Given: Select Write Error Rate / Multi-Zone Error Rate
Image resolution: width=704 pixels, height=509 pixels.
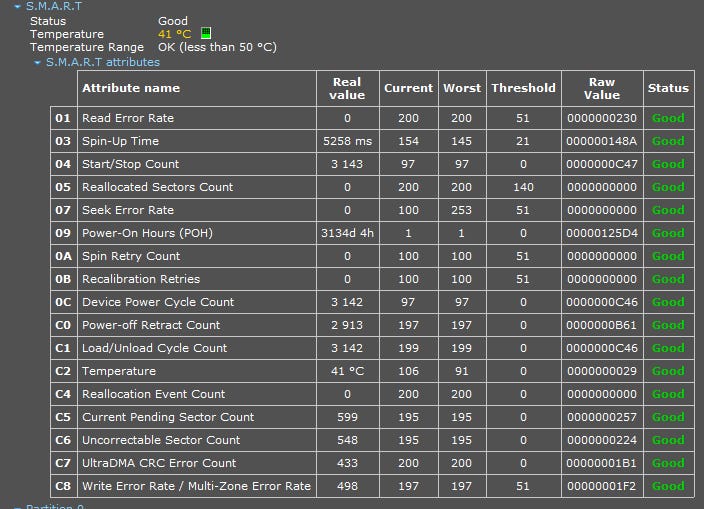Looking at the screenshot, I should [196, 486].
